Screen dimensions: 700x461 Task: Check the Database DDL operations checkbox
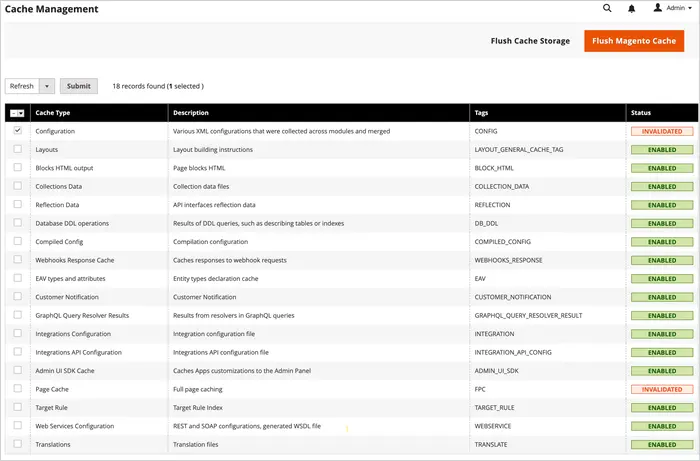[17, 222]
